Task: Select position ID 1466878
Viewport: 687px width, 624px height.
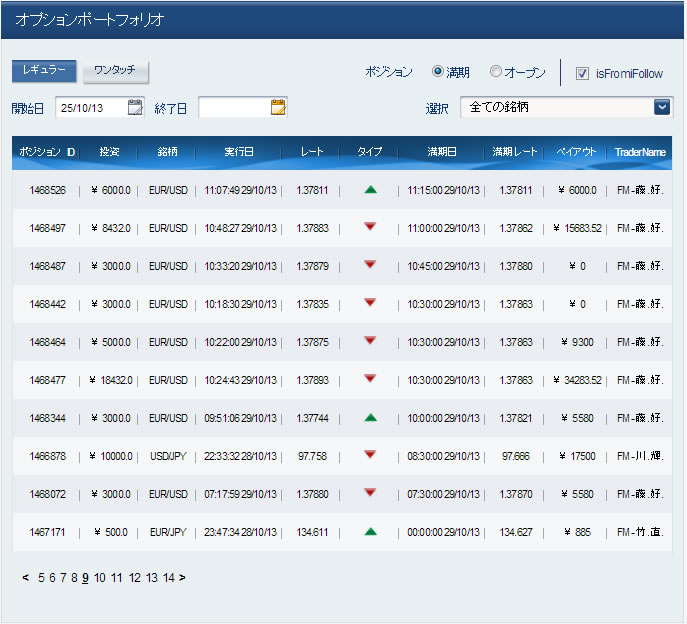Action: [x=47, y=456]
